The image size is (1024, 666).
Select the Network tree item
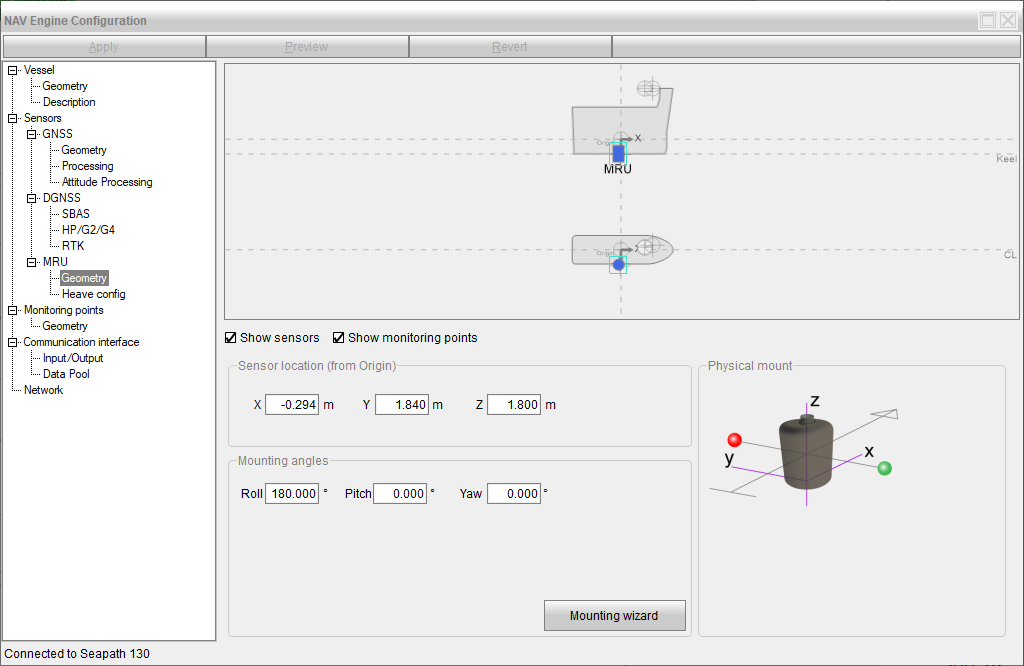click(x=43, y=390)
